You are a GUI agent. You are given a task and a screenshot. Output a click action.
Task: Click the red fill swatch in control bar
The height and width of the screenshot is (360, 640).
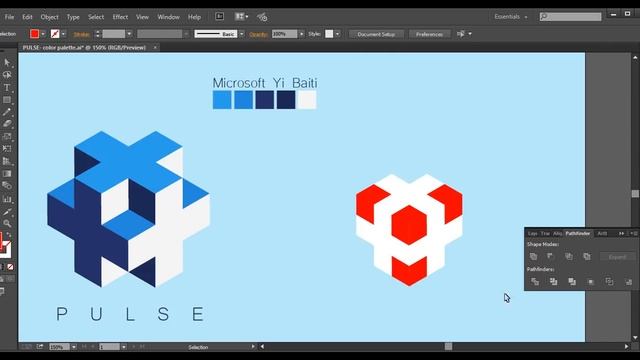tap(34, 34)
